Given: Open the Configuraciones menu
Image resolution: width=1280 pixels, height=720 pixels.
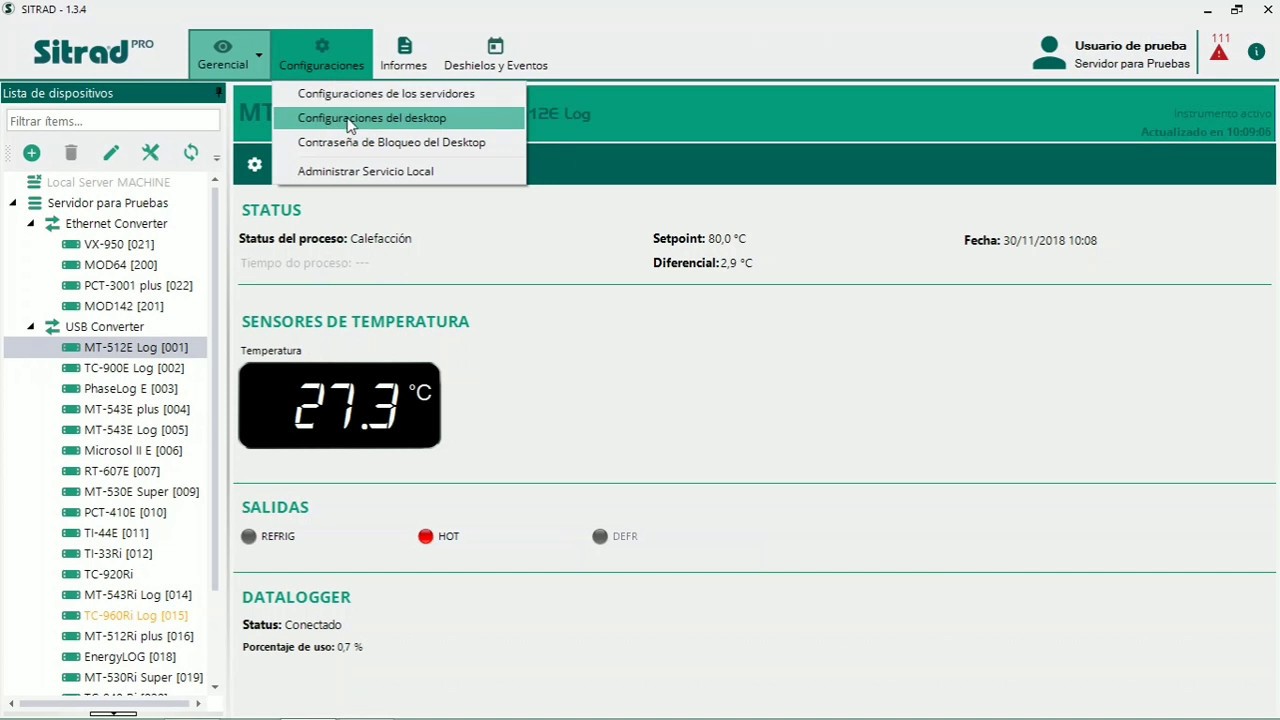Looking at the screenshot, I should click(x=321, y=54).
